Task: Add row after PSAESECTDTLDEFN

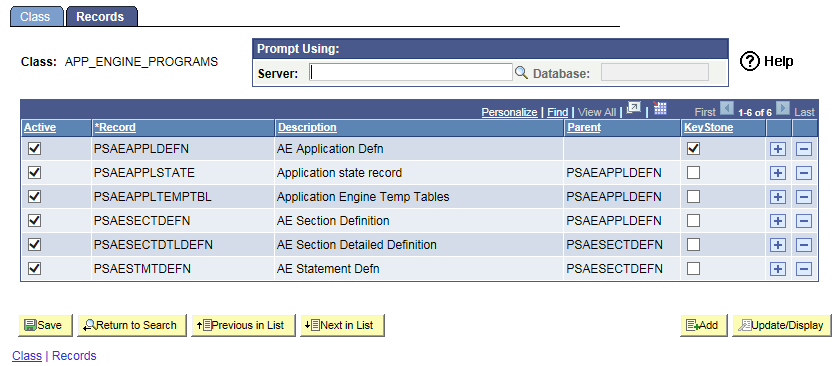Action: click(778, 245)
